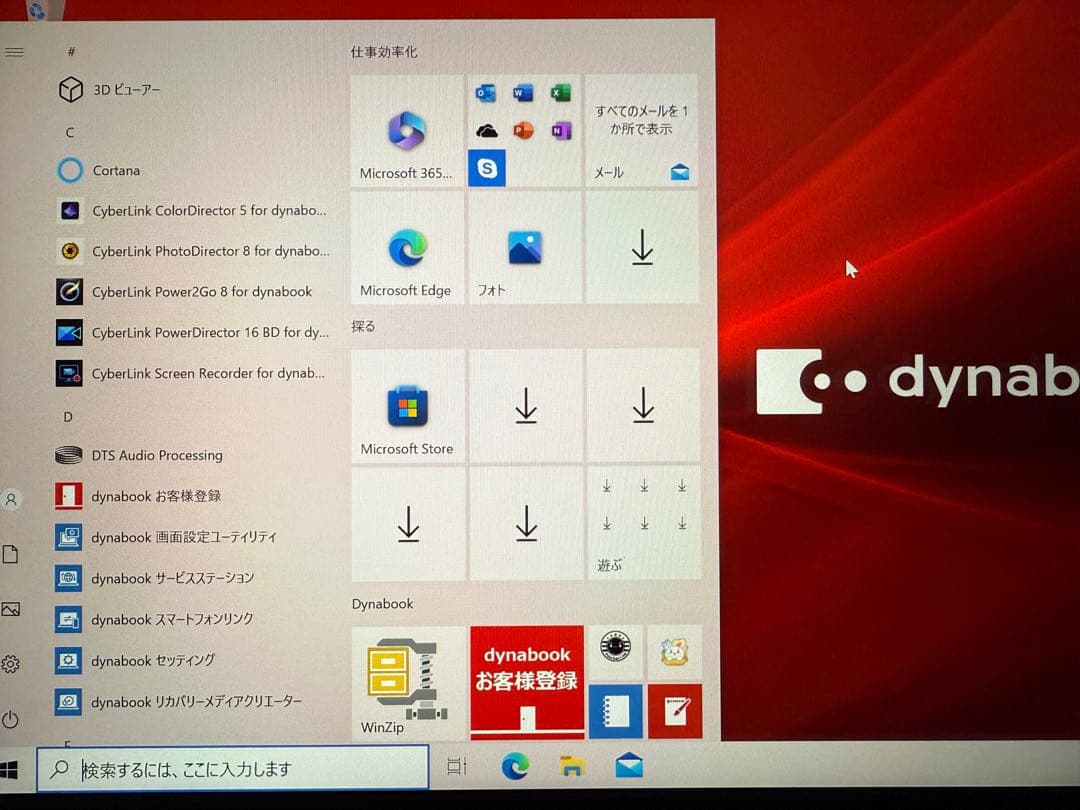1080x810 pixels.
Task: Open PowerPoint from the Office tile
Action: coord(524,130)
